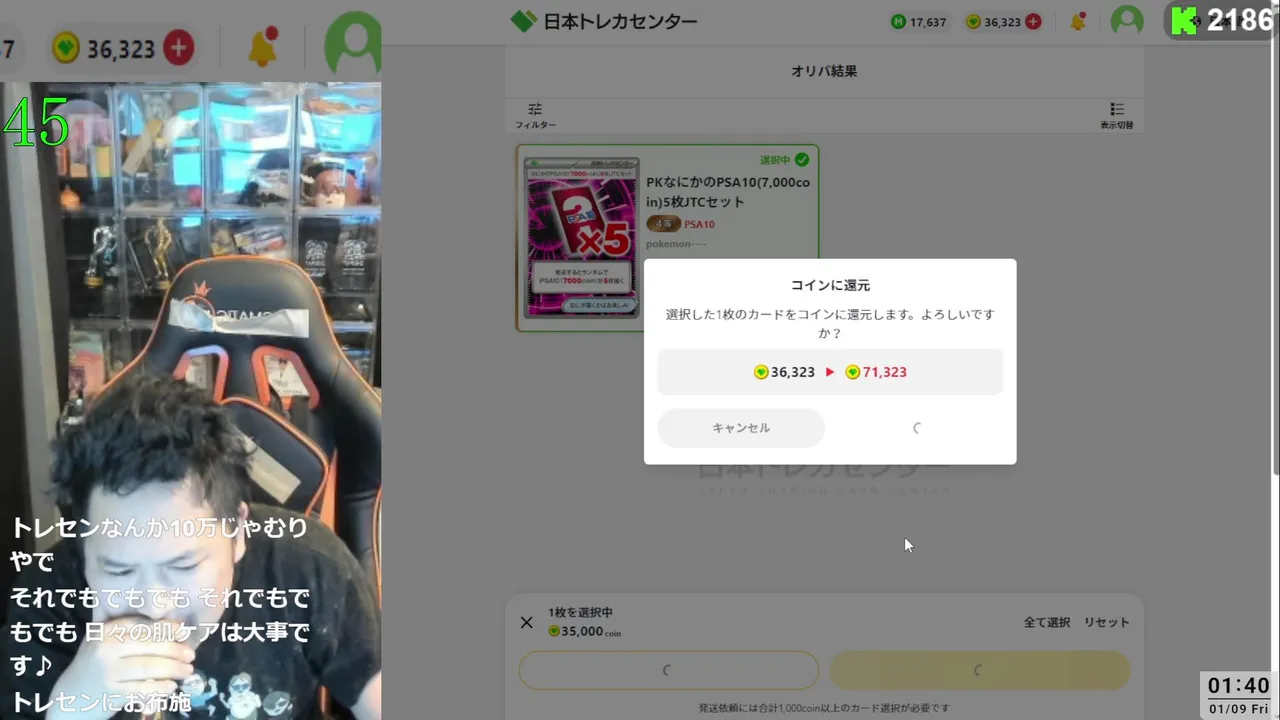Image resolution: width=1280 pixels, height=720 pixels.
Task: Click the red PSA10 tag on card
Action: pyautogui.click(x=699, y=224)
